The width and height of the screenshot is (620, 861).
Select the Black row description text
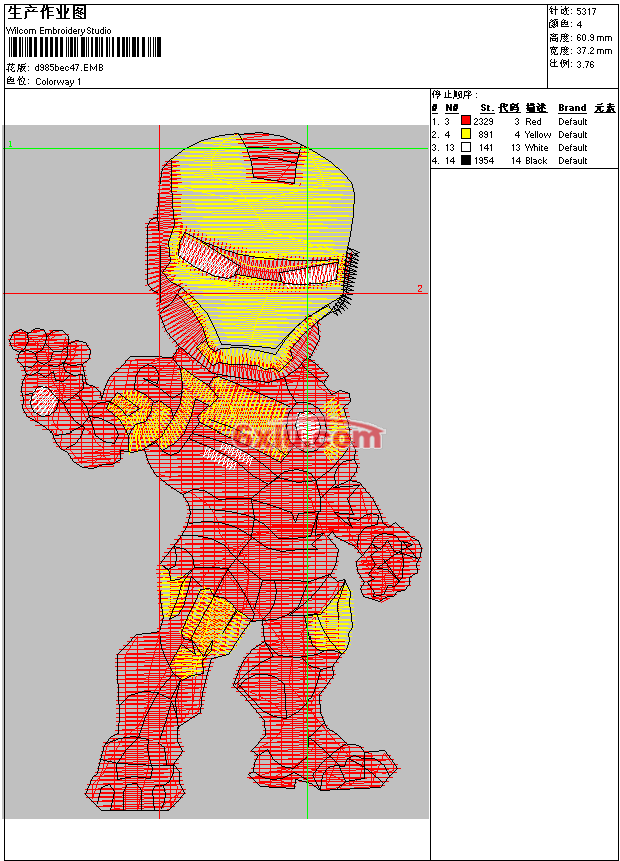pyautogui.click(x=535, y=160)
